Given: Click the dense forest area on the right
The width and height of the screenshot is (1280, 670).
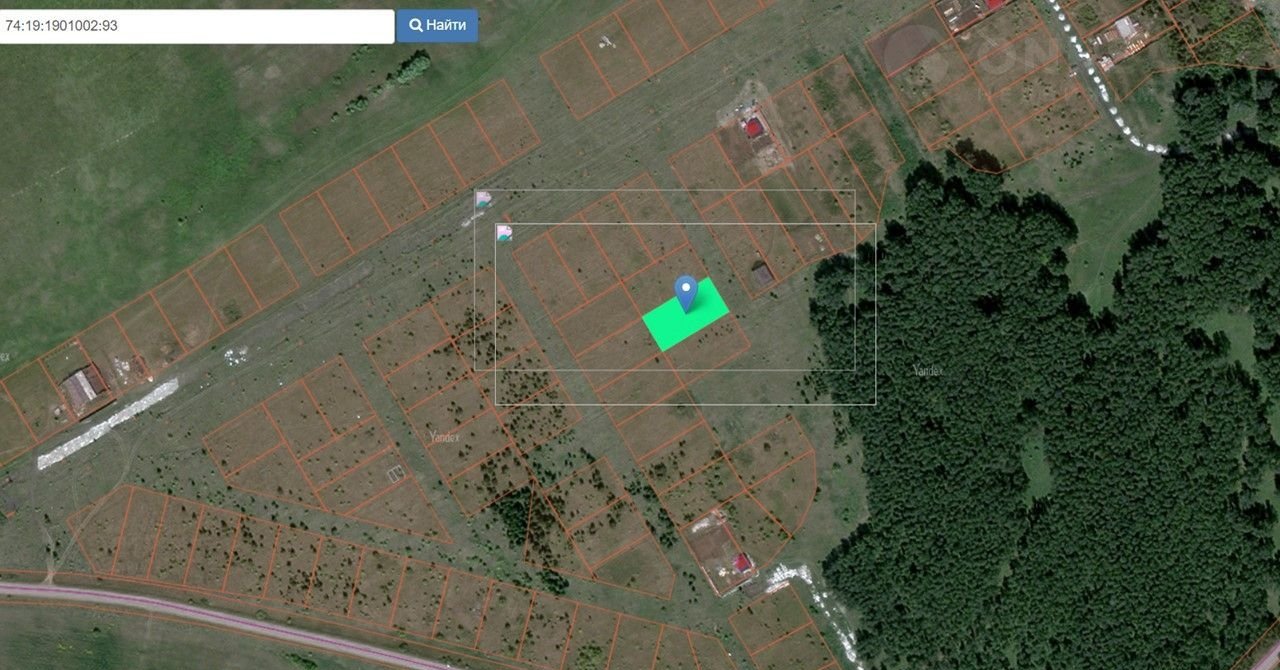Looking at the screenshot, I should pyautogui.click(x=1050, y=450).
